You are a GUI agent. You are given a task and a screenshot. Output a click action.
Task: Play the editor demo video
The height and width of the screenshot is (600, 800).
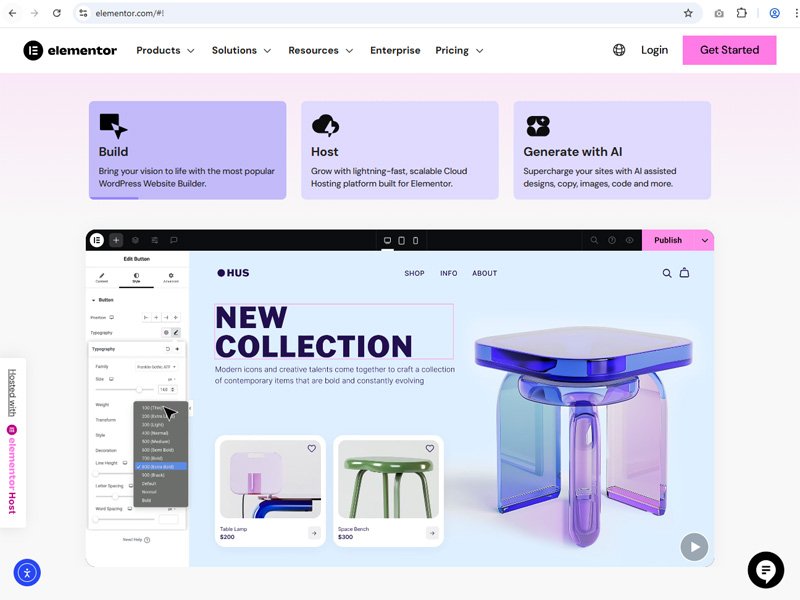[694, 547]
